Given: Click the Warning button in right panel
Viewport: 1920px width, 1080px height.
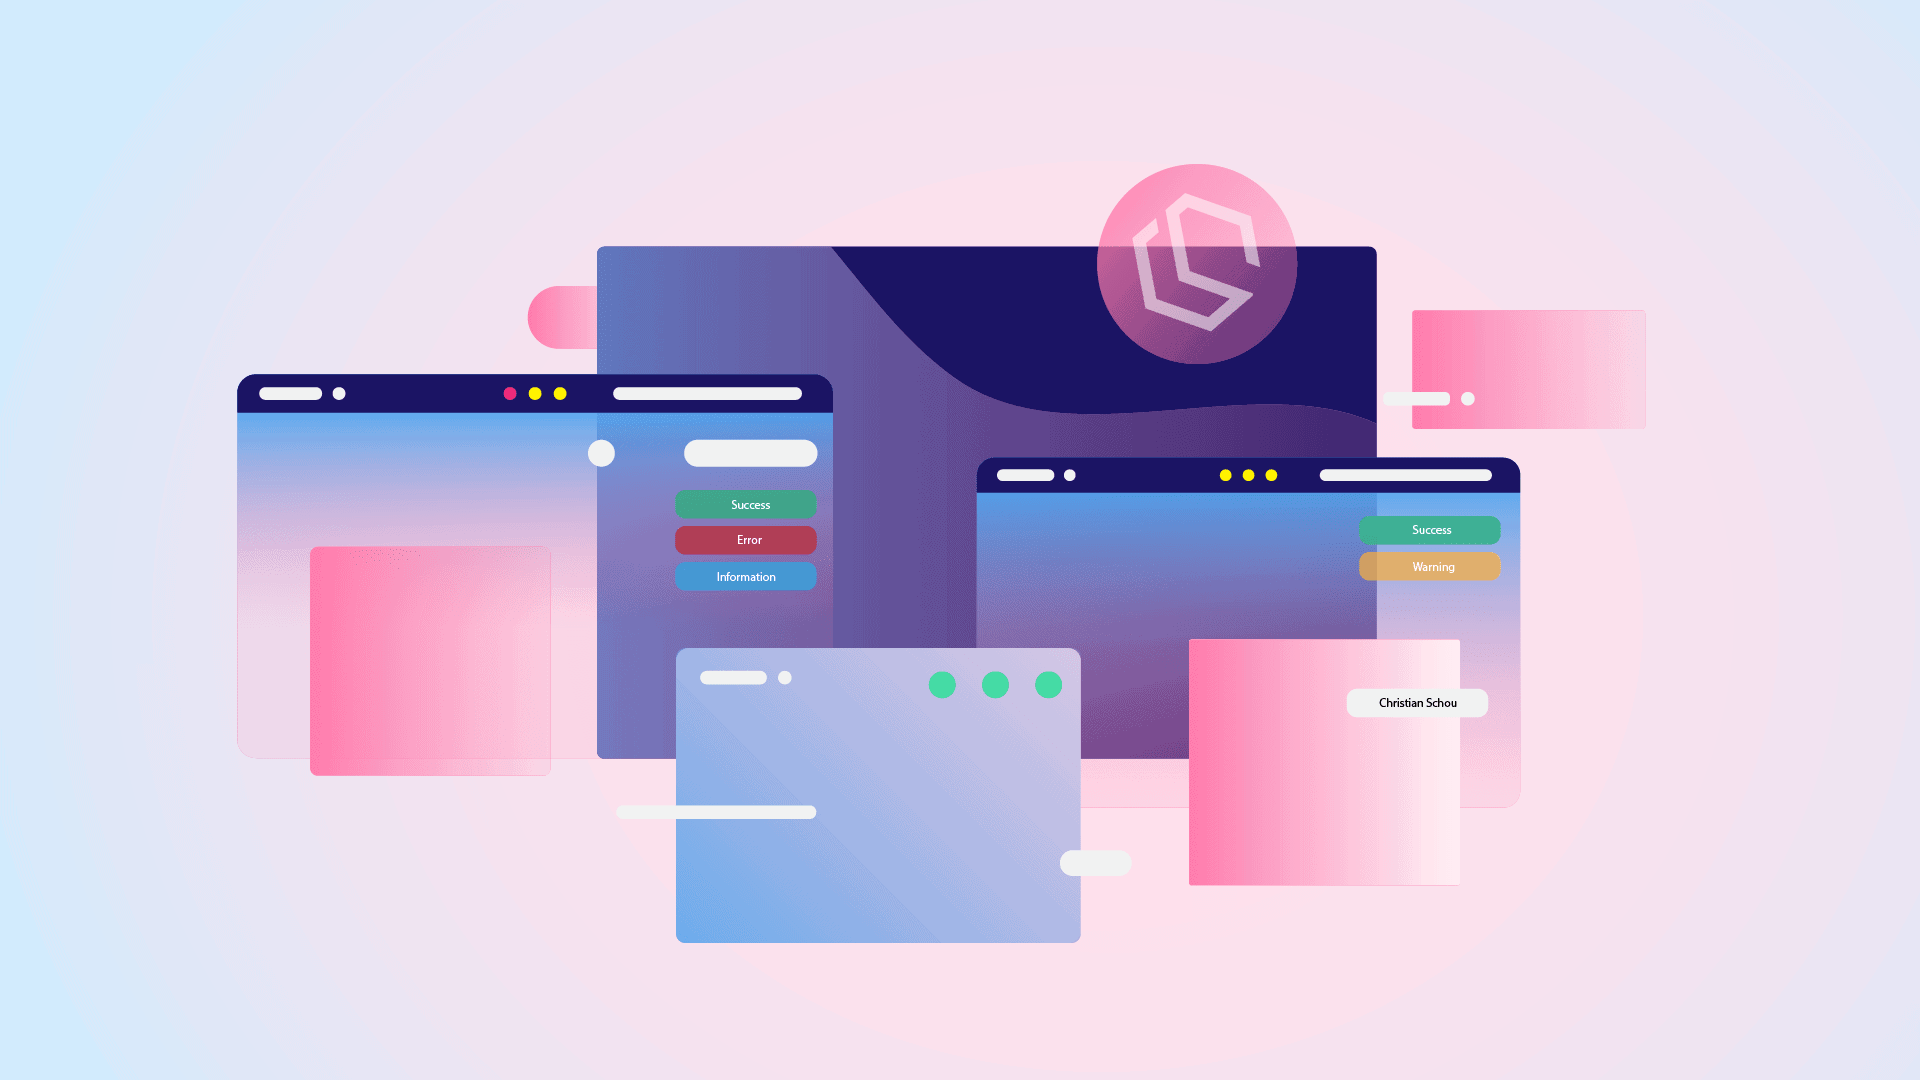Looking at the screenshot, I should (1431, 566).
